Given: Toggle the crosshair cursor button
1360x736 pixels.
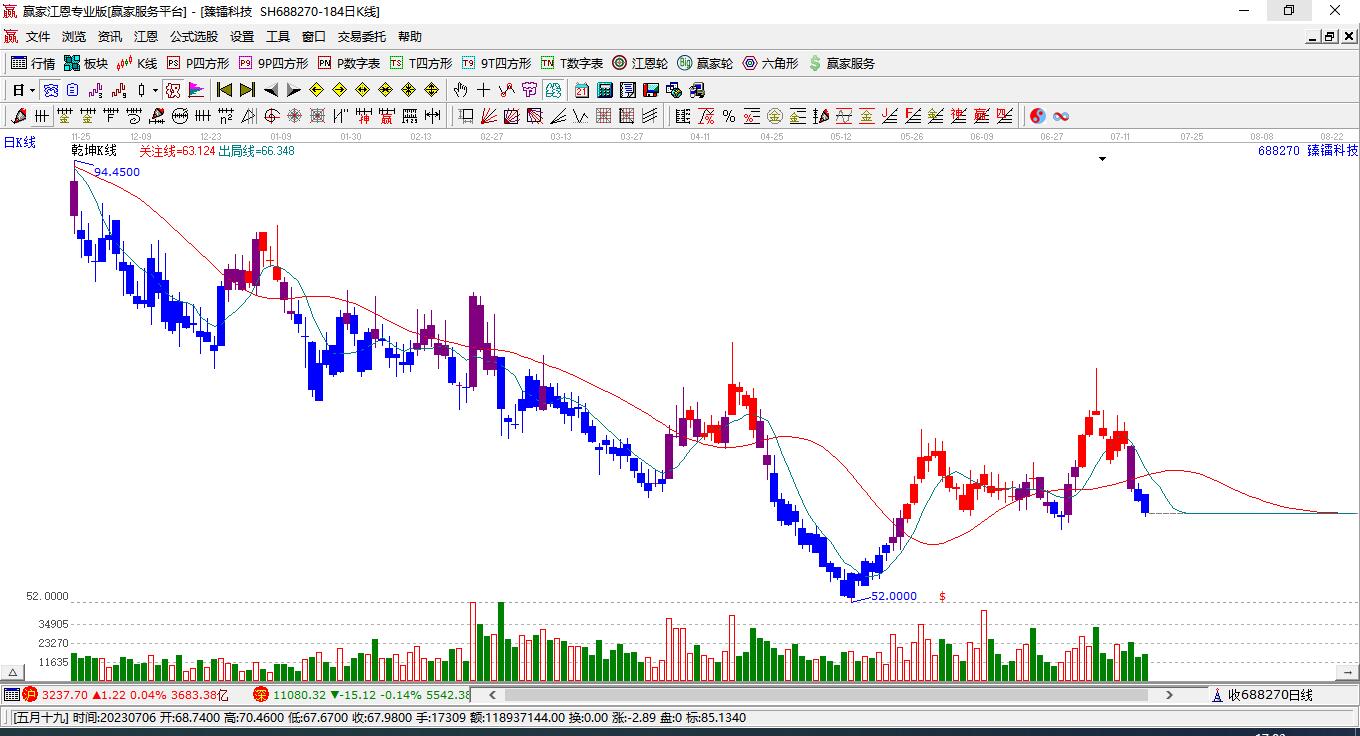Looking at the screenshot, I should click(x=483, y=90).
